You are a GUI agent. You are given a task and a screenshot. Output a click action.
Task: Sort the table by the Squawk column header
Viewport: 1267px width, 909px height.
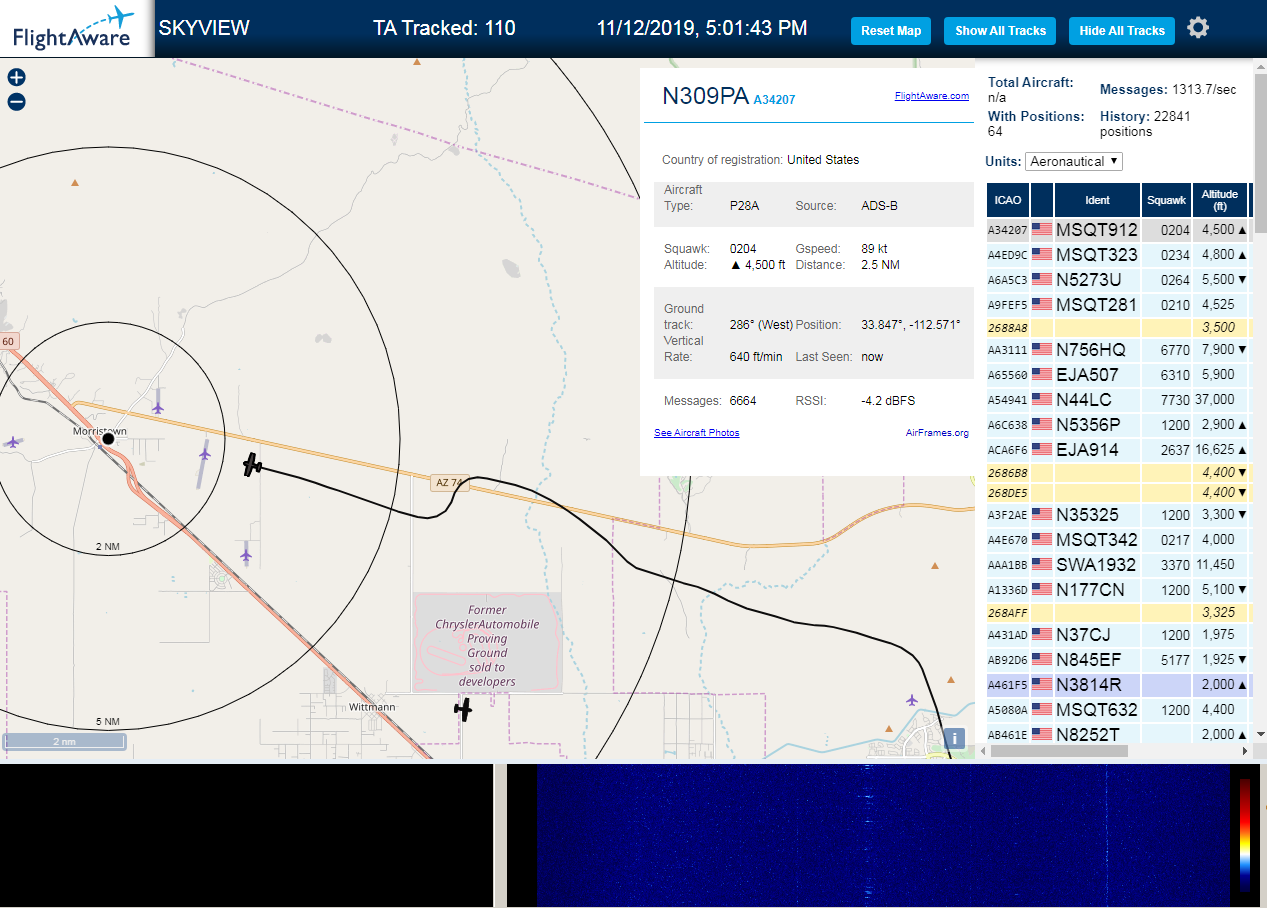(1167, 200)
